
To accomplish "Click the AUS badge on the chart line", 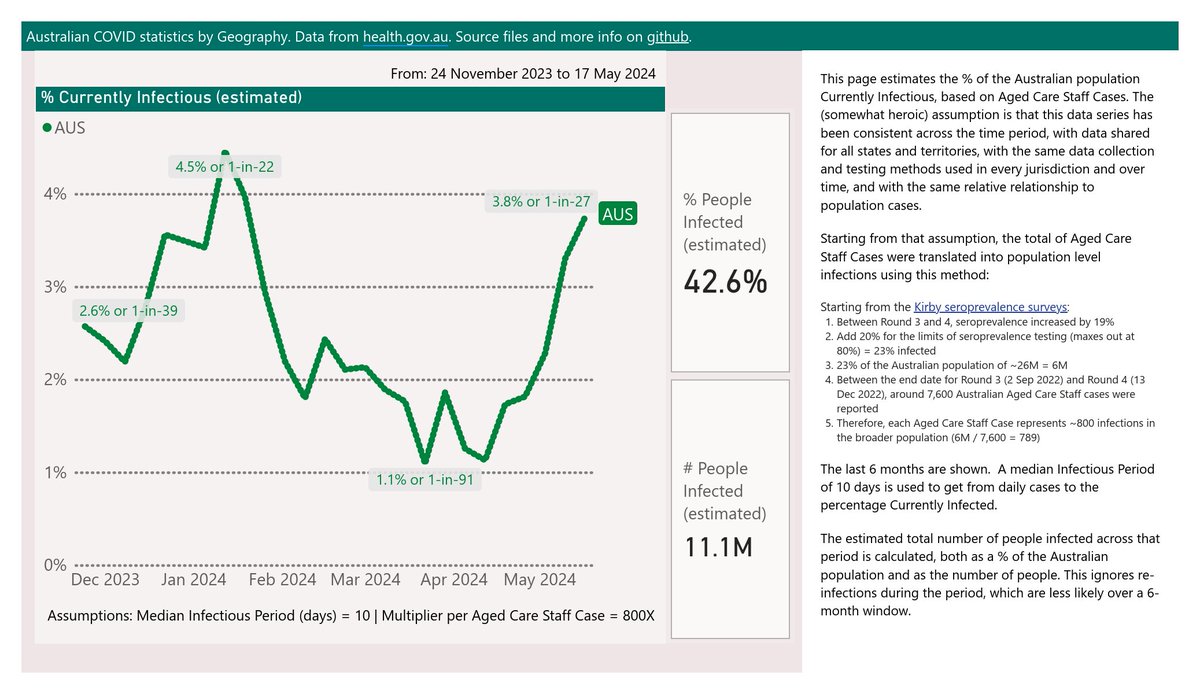I will [617, 213].
